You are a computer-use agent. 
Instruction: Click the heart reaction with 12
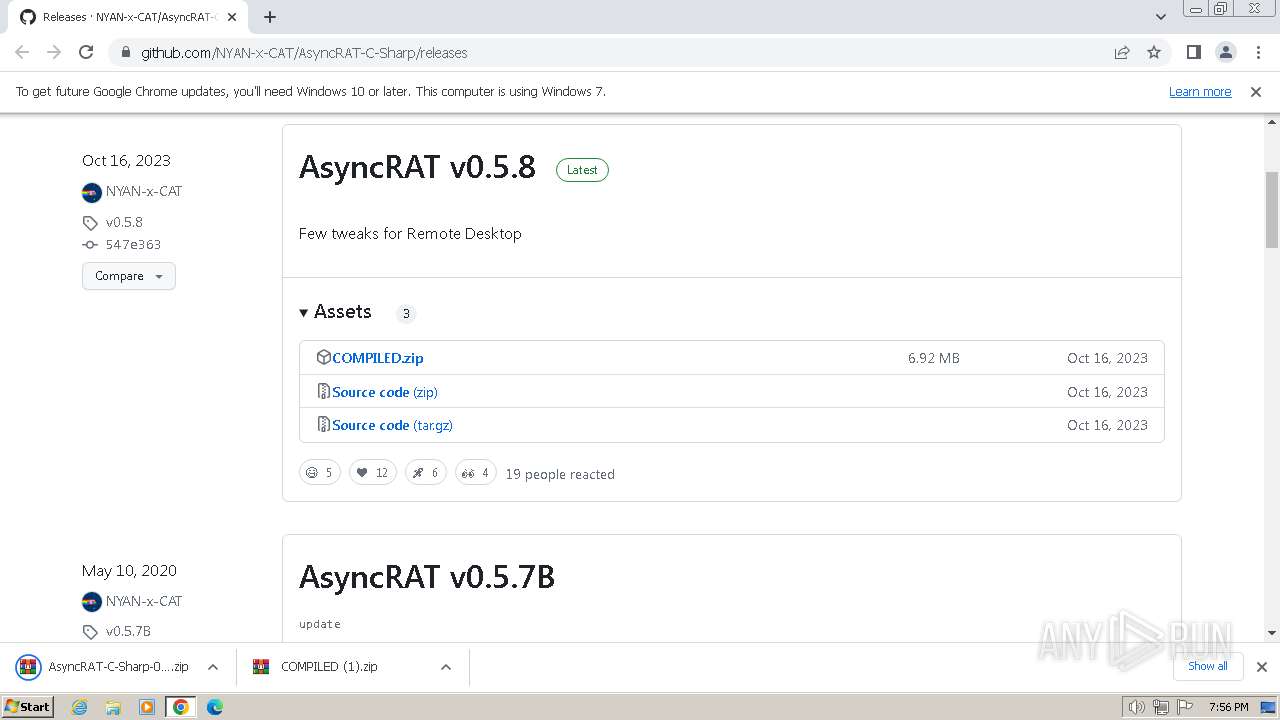pos(373,473)
